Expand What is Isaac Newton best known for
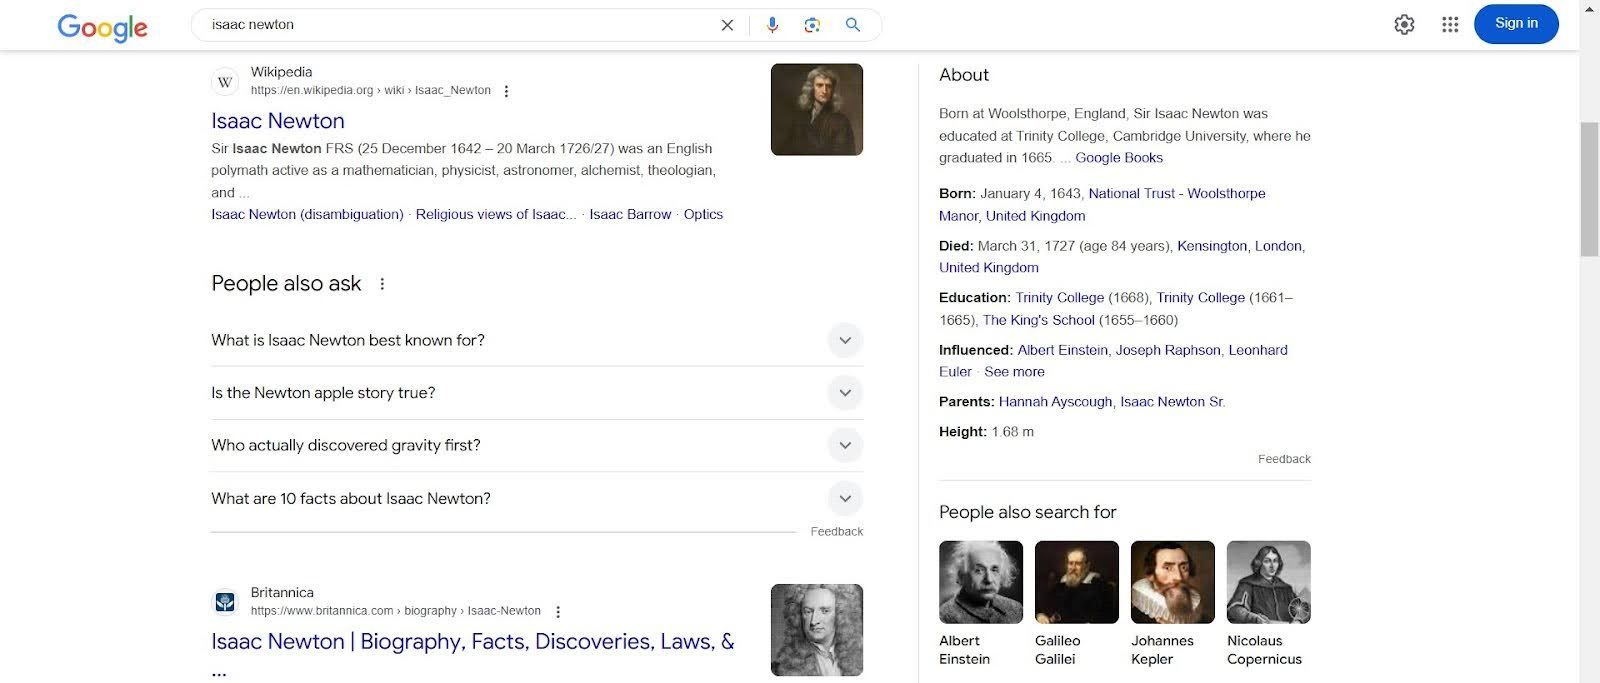The height and width of the screenshot is (683, 1600). point(537,340)
